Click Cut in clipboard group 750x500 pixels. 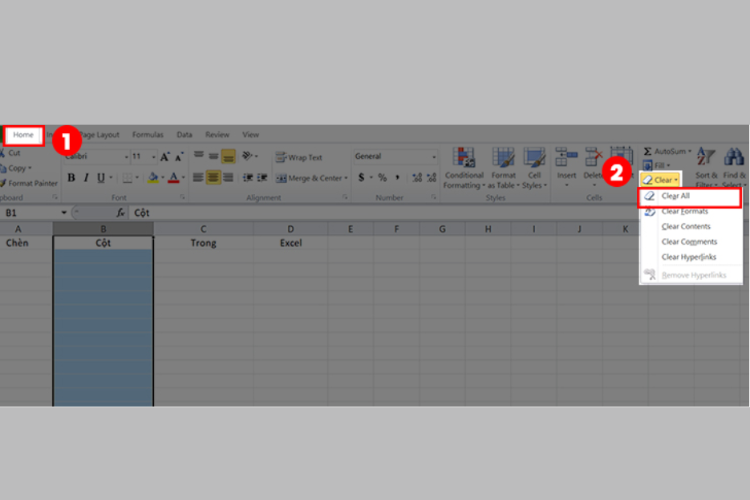(x=10, y=153)
